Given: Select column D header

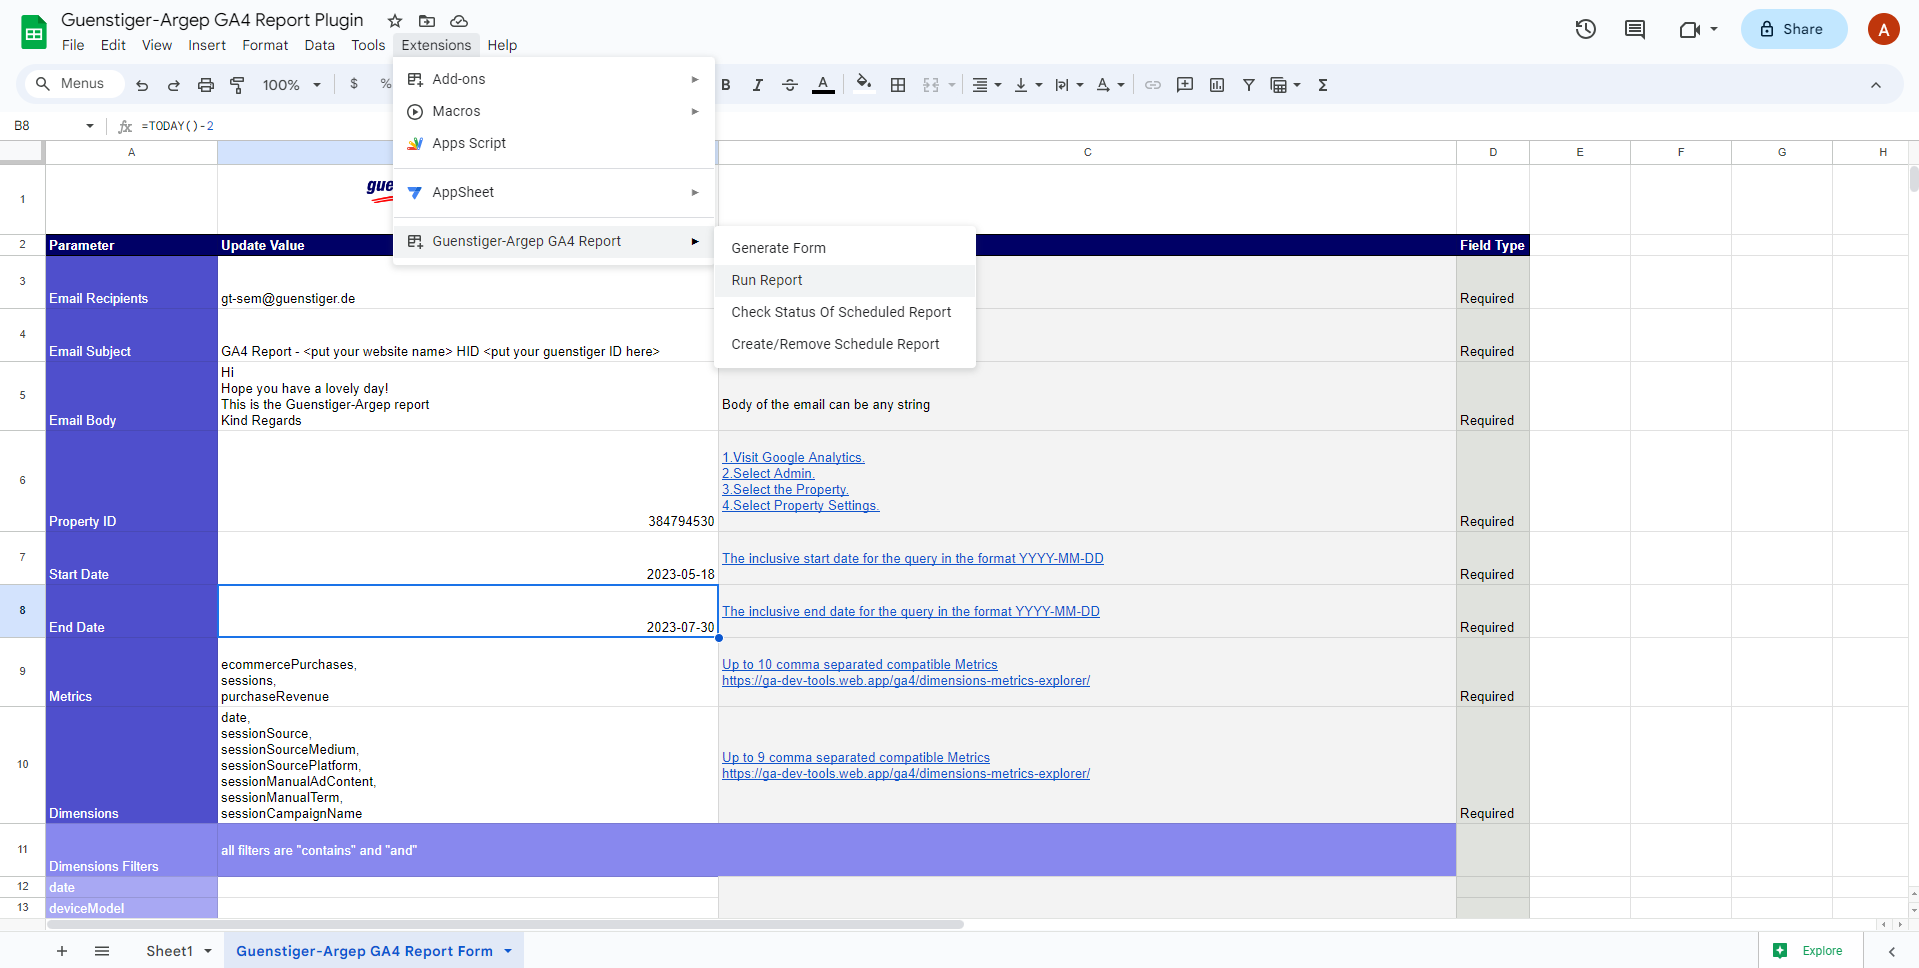Looking at the screenshot, I should tap(1493, 152).
